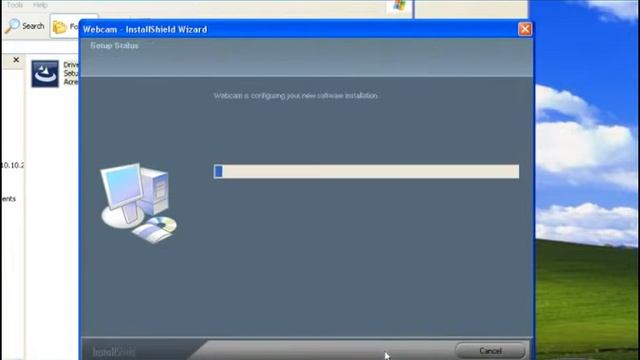The height and width of the screenshot is (360, 640).
Task: Open the Help menu in Explorer
Action: (x=40, y=5)
